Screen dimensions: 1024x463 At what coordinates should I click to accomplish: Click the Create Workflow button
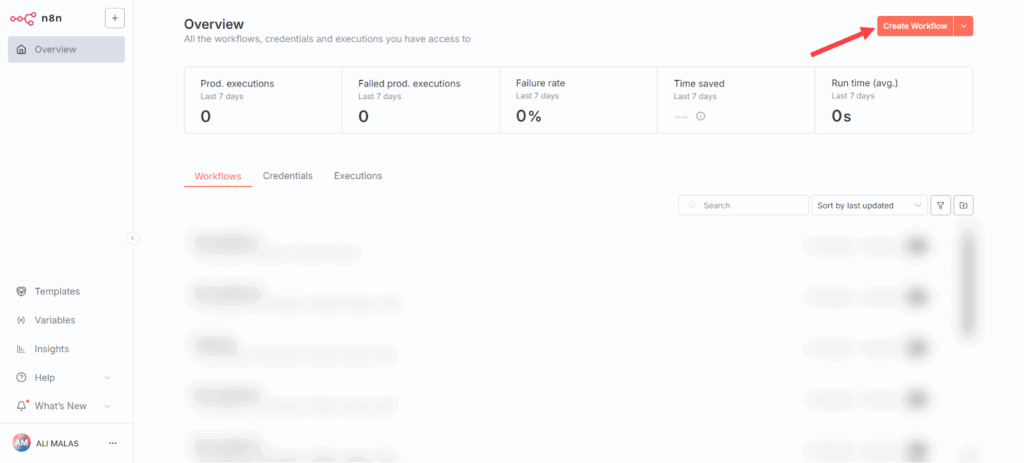tap(914, 26)
